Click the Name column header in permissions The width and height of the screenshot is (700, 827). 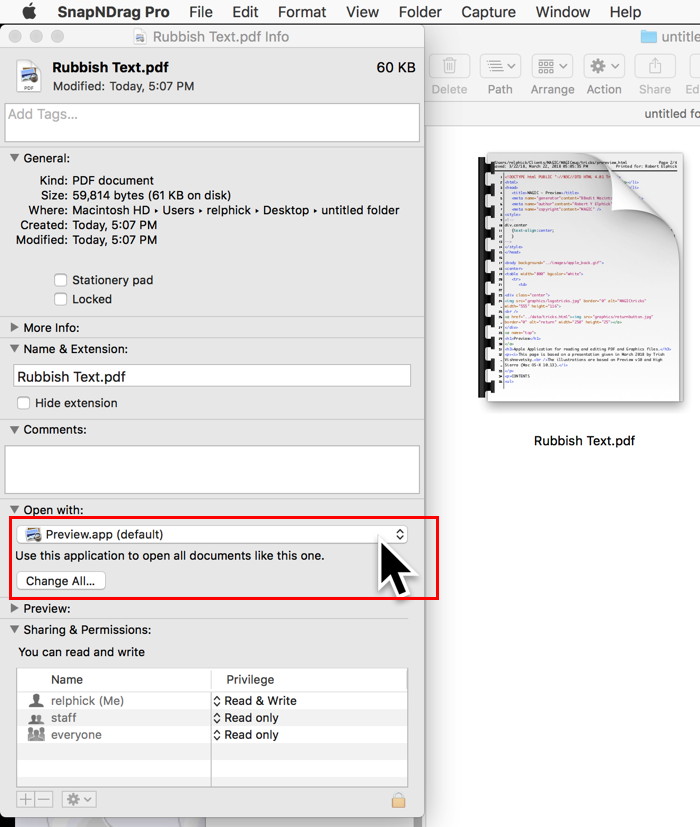pyautogui.click(x=67, y=679)
